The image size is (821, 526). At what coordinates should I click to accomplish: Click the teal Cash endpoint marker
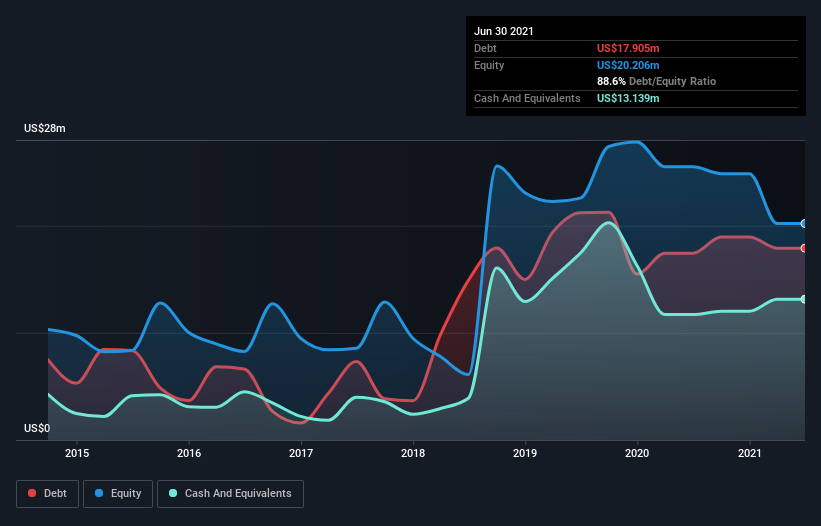click(804, 299)
